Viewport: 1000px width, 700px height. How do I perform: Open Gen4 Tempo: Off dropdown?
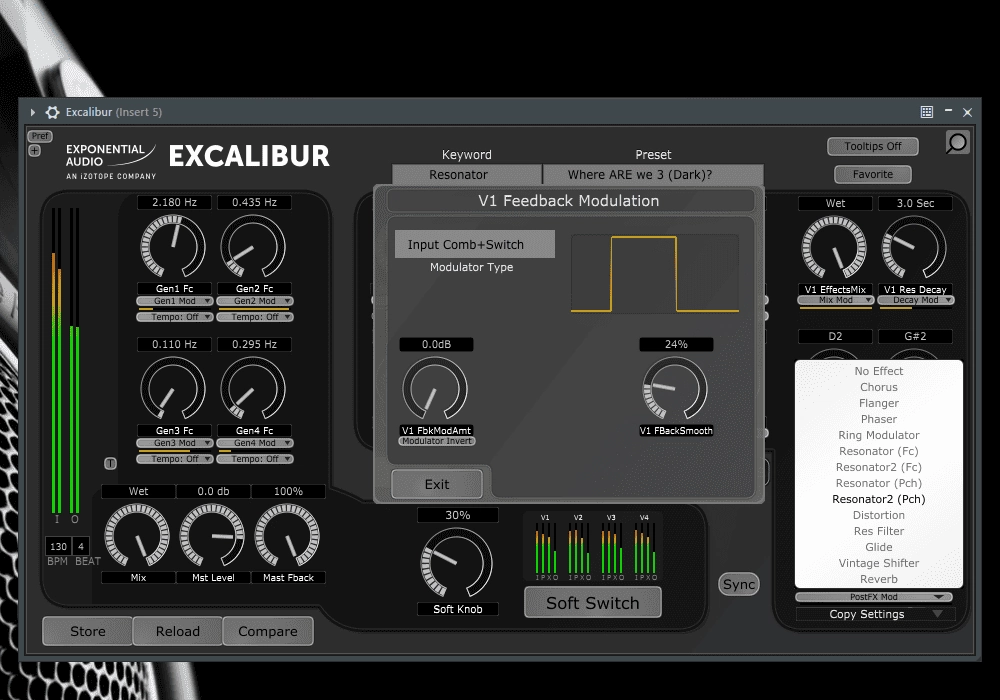point(254,459)
